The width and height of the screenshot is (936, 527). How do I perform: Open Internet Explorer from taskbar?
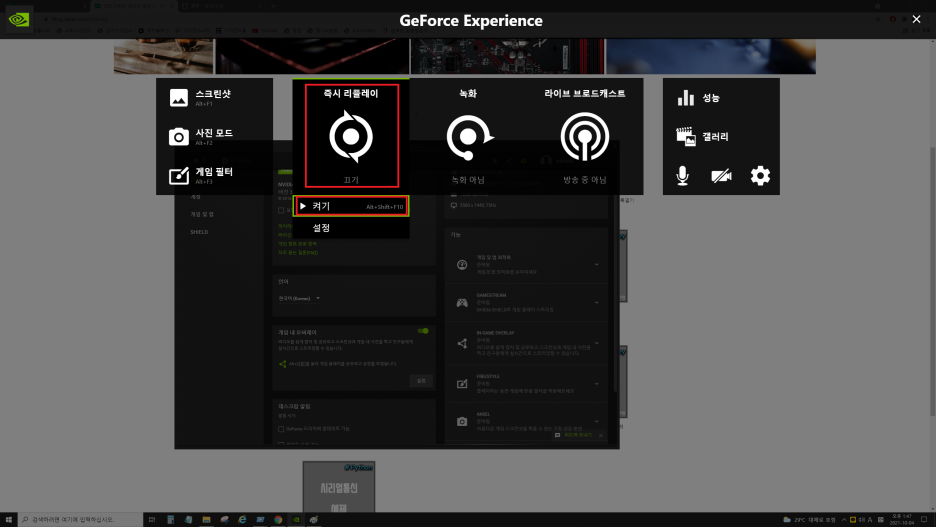(242, 519)
